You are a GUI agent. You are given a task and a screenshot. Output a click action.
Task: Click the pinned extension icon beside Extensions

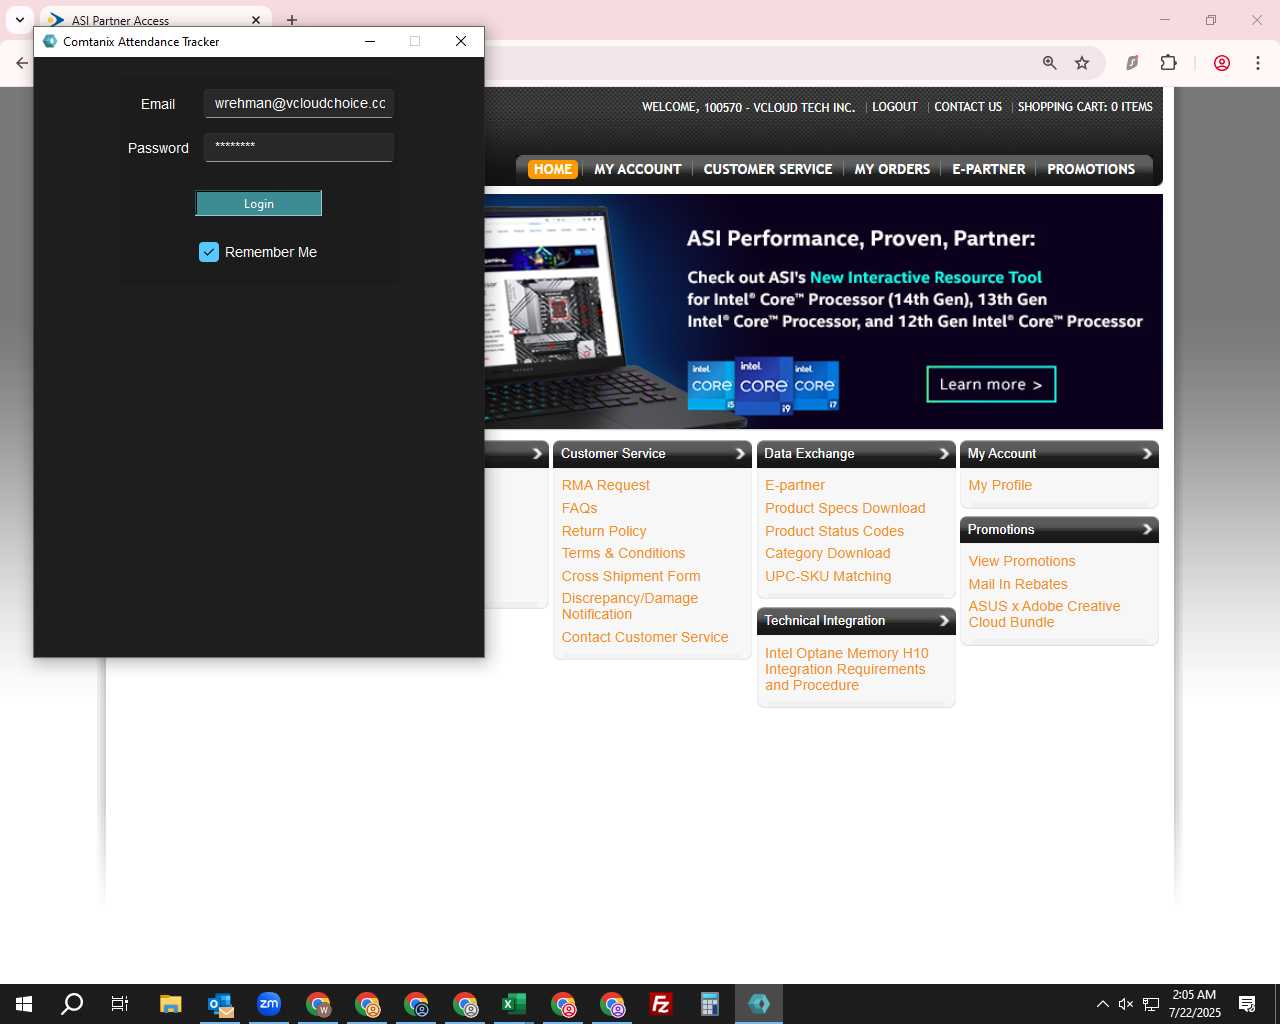tap(1132, 63)
